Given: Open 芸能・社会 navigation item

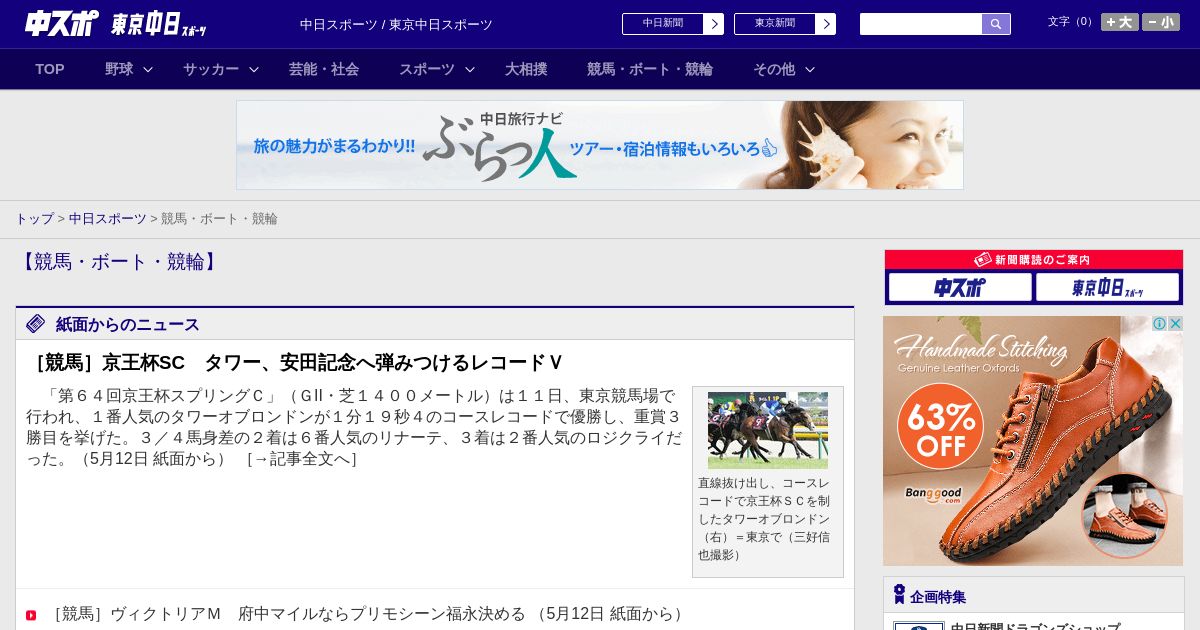Looking at the screenshot, I should (x=324, y=69).
